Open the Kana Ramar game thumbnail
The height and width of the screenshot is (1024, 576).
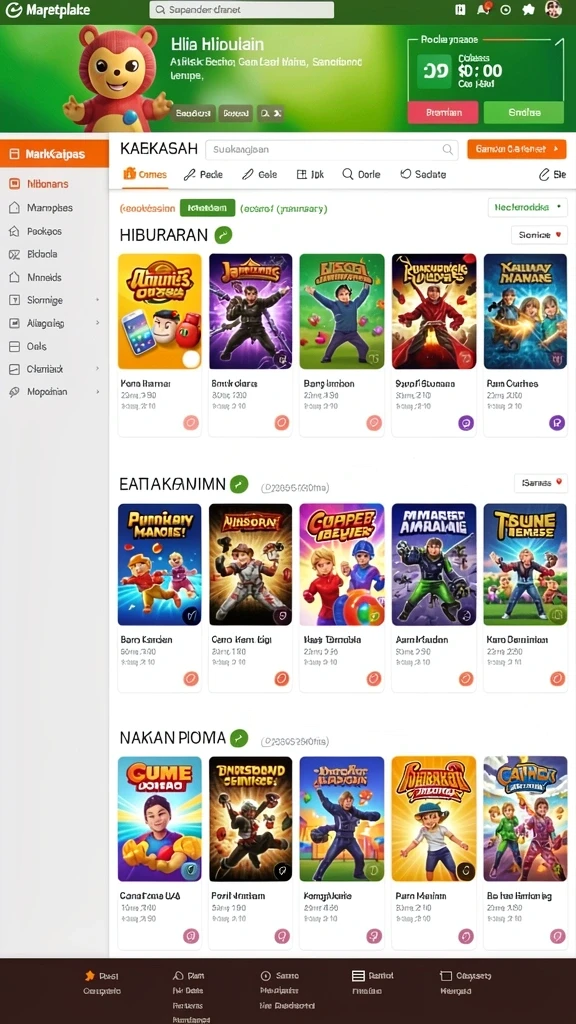[159, 312]
